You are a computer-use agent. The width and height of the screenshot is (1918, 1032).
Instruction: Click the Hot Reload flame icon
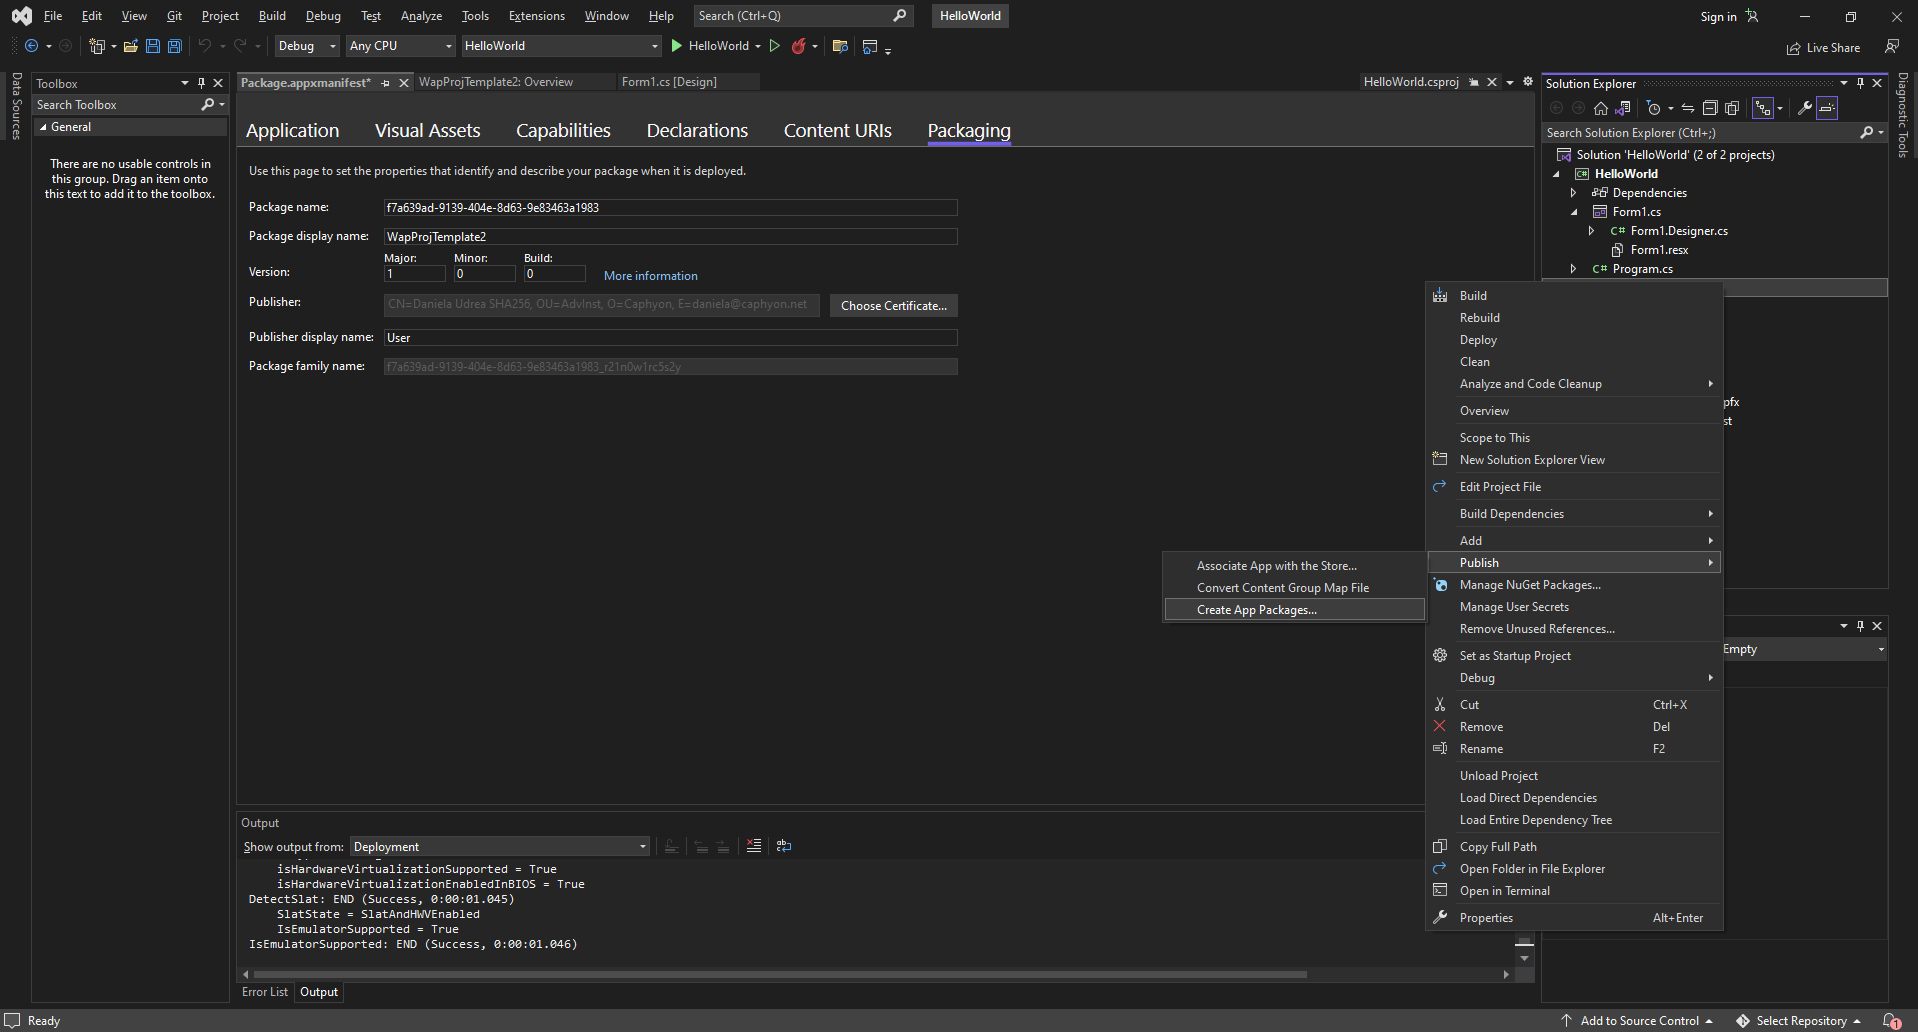click(x=798, y=46)
